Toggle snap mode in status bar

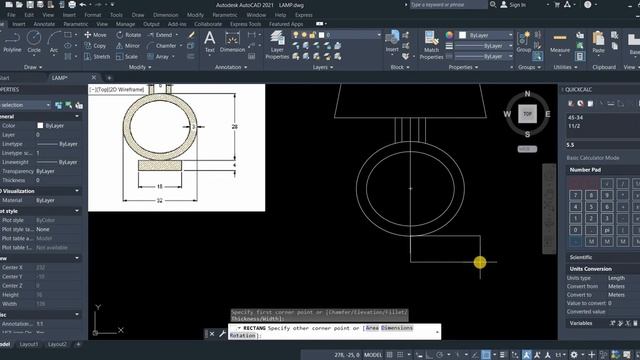coord(400,355)
